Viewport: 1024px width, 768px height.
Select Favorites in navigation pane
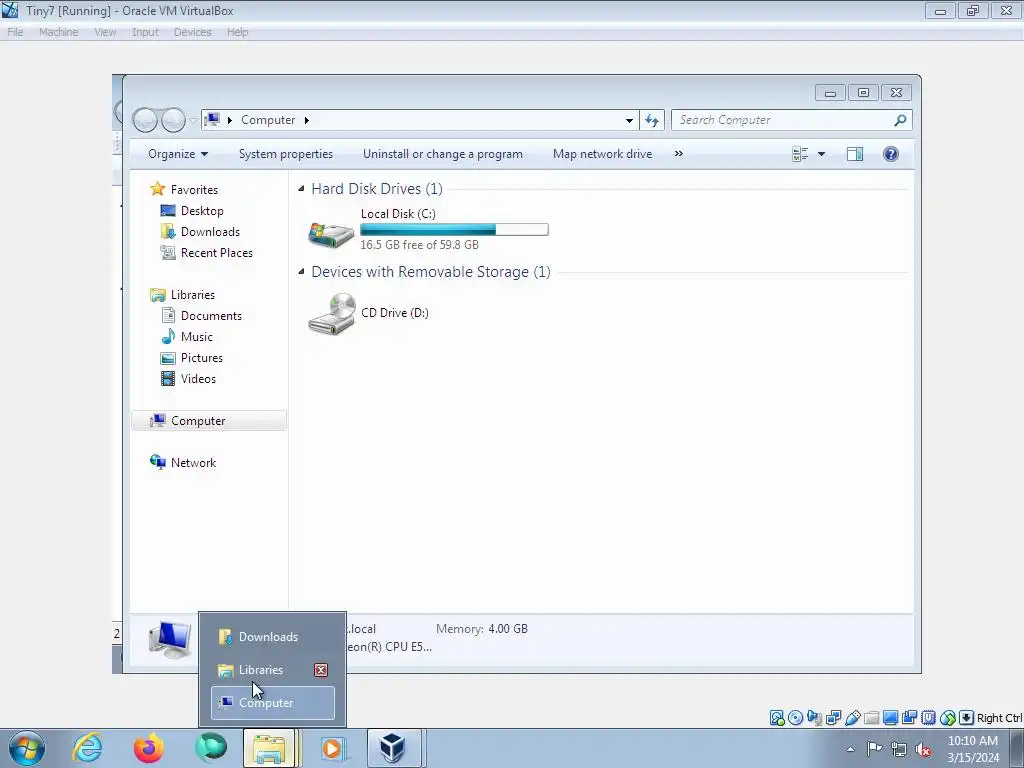(x=194, y=189)
